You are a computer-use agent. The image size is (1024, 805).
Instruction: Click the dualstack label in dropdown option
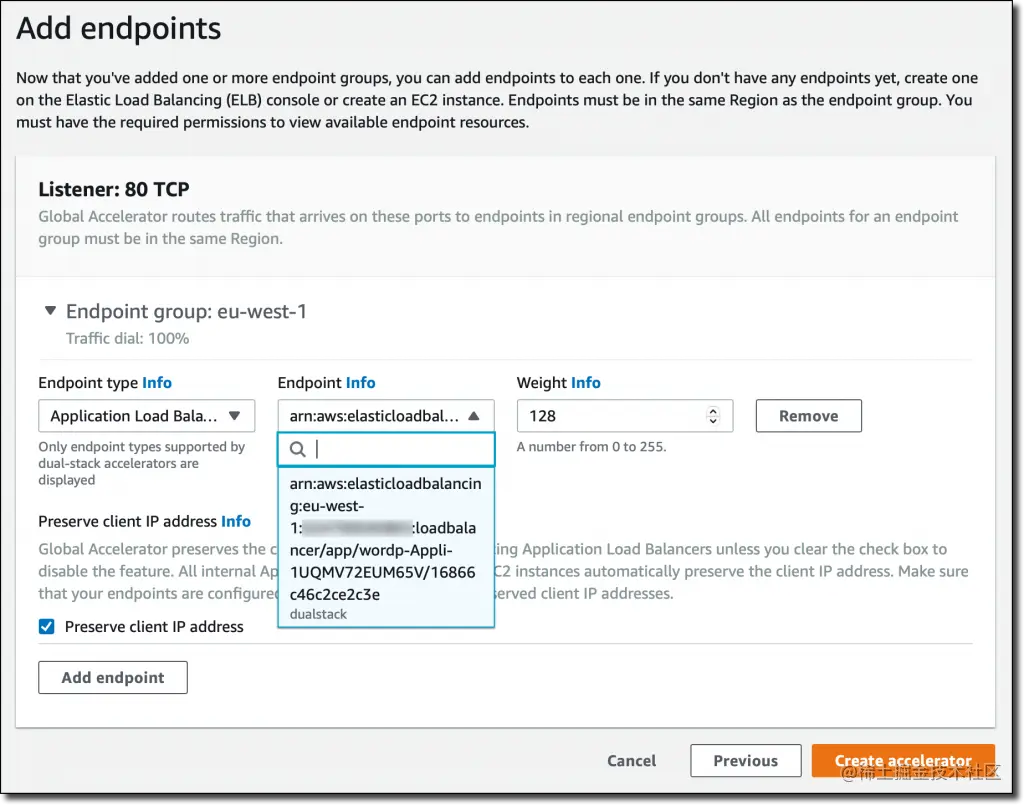318,614
